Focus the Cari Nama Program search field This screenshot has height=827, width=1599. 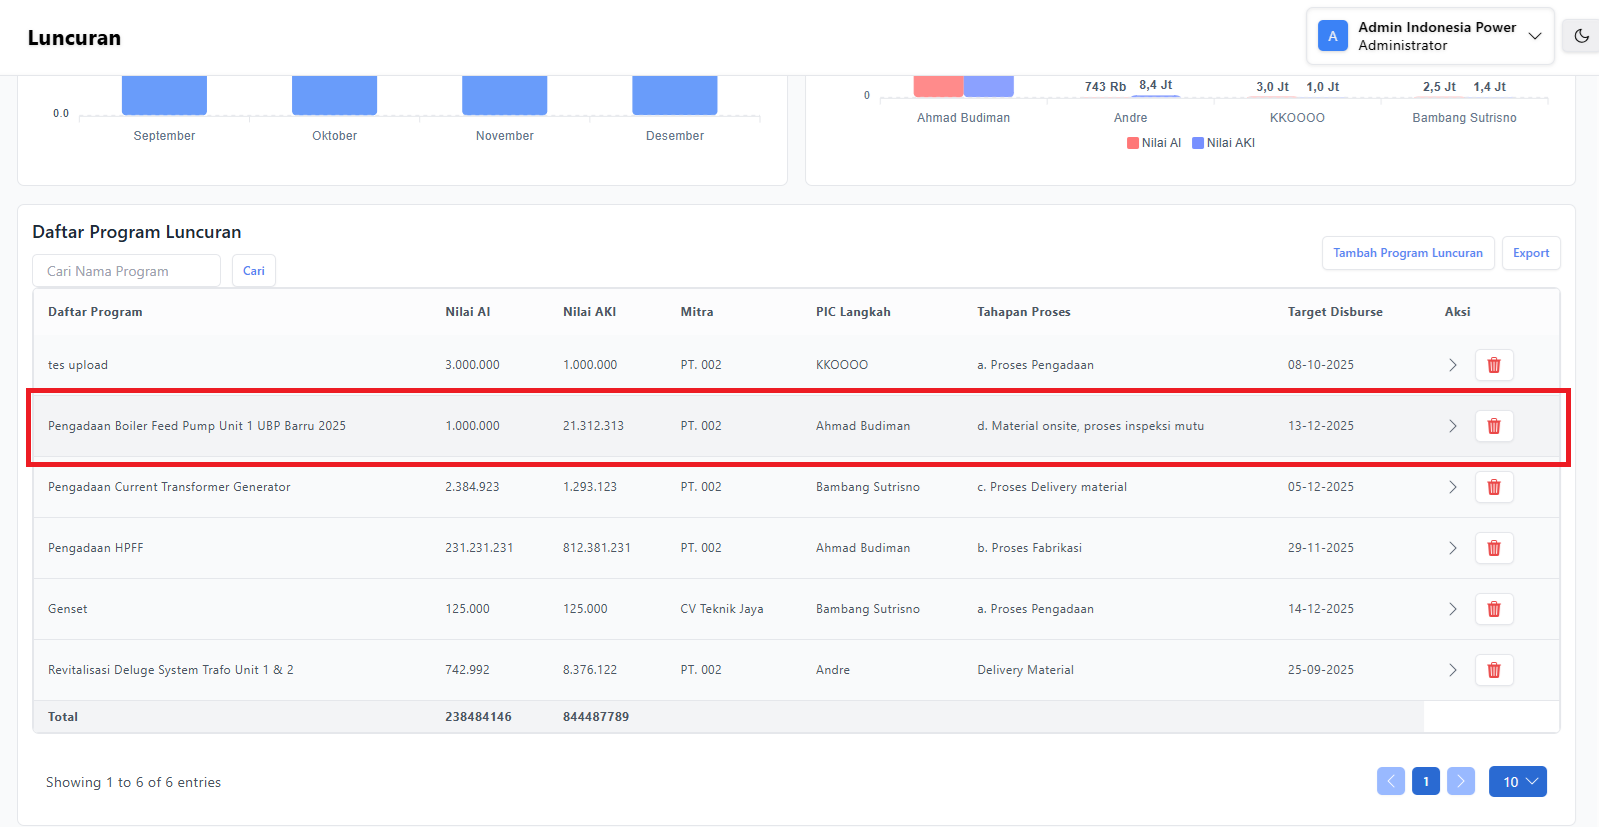pos(126,271)
